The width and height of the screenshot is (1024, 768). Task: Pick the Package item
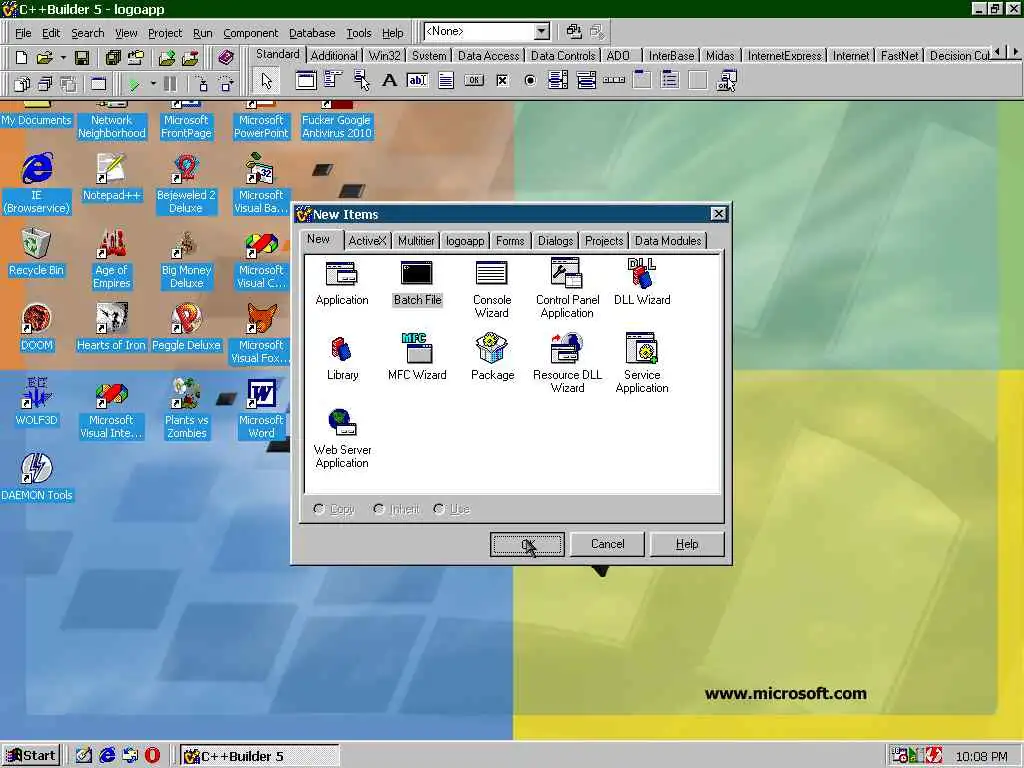click(492, 358)
